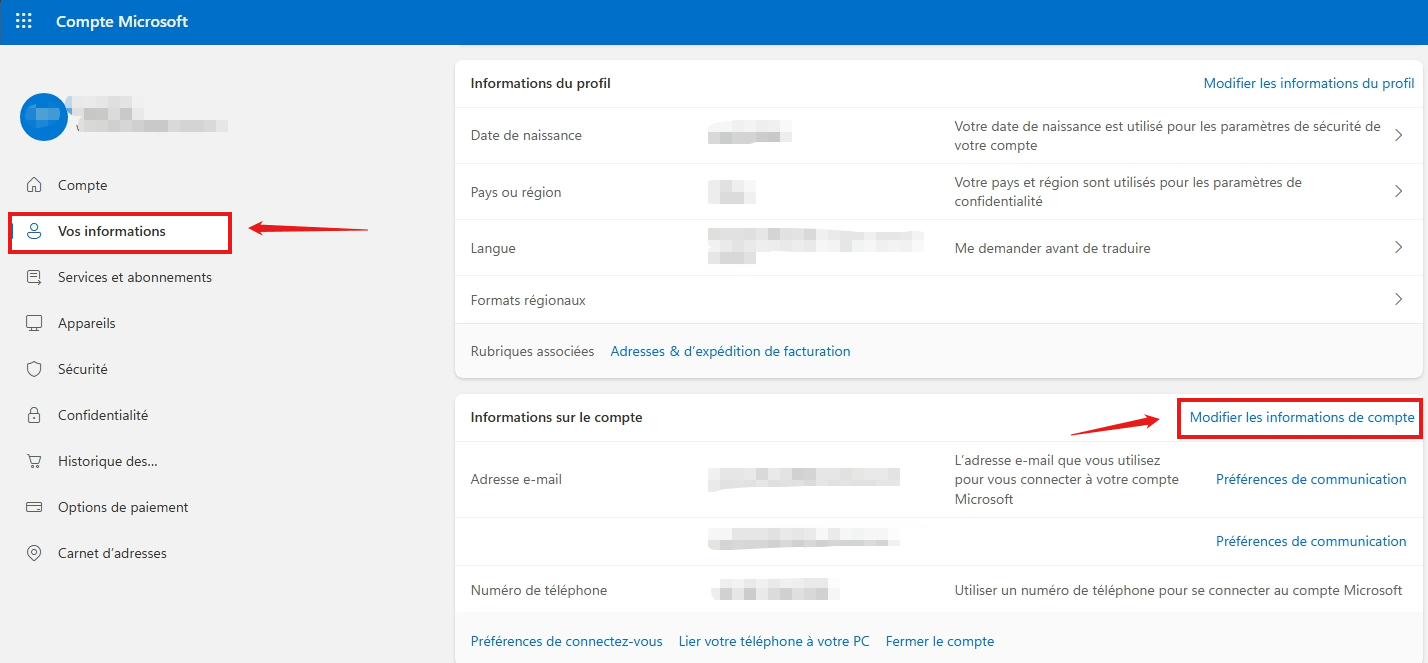Click the Vos informations person icon
This screenshot has width=1428, height=663.
34,231
